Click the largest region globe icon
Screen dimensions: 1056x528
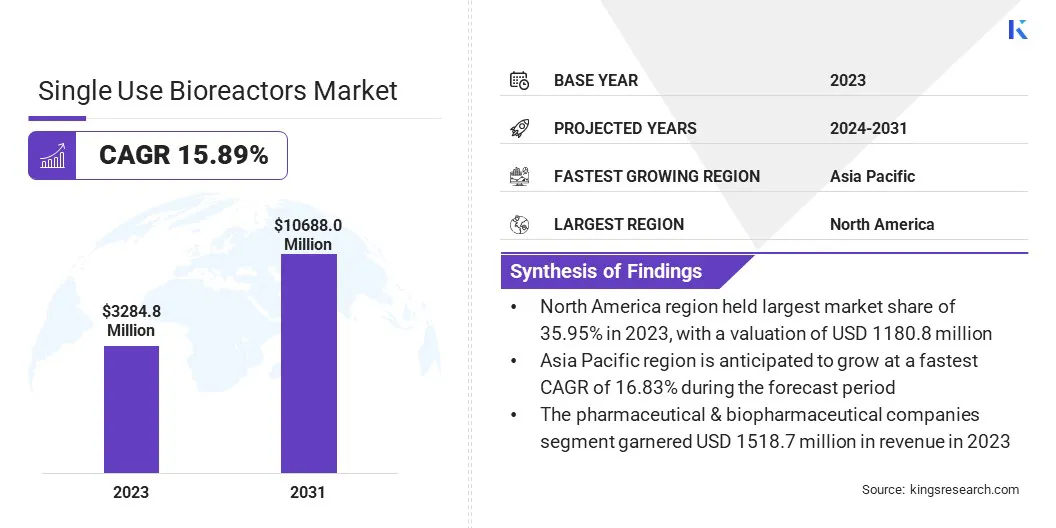click(x=519, y=224)
